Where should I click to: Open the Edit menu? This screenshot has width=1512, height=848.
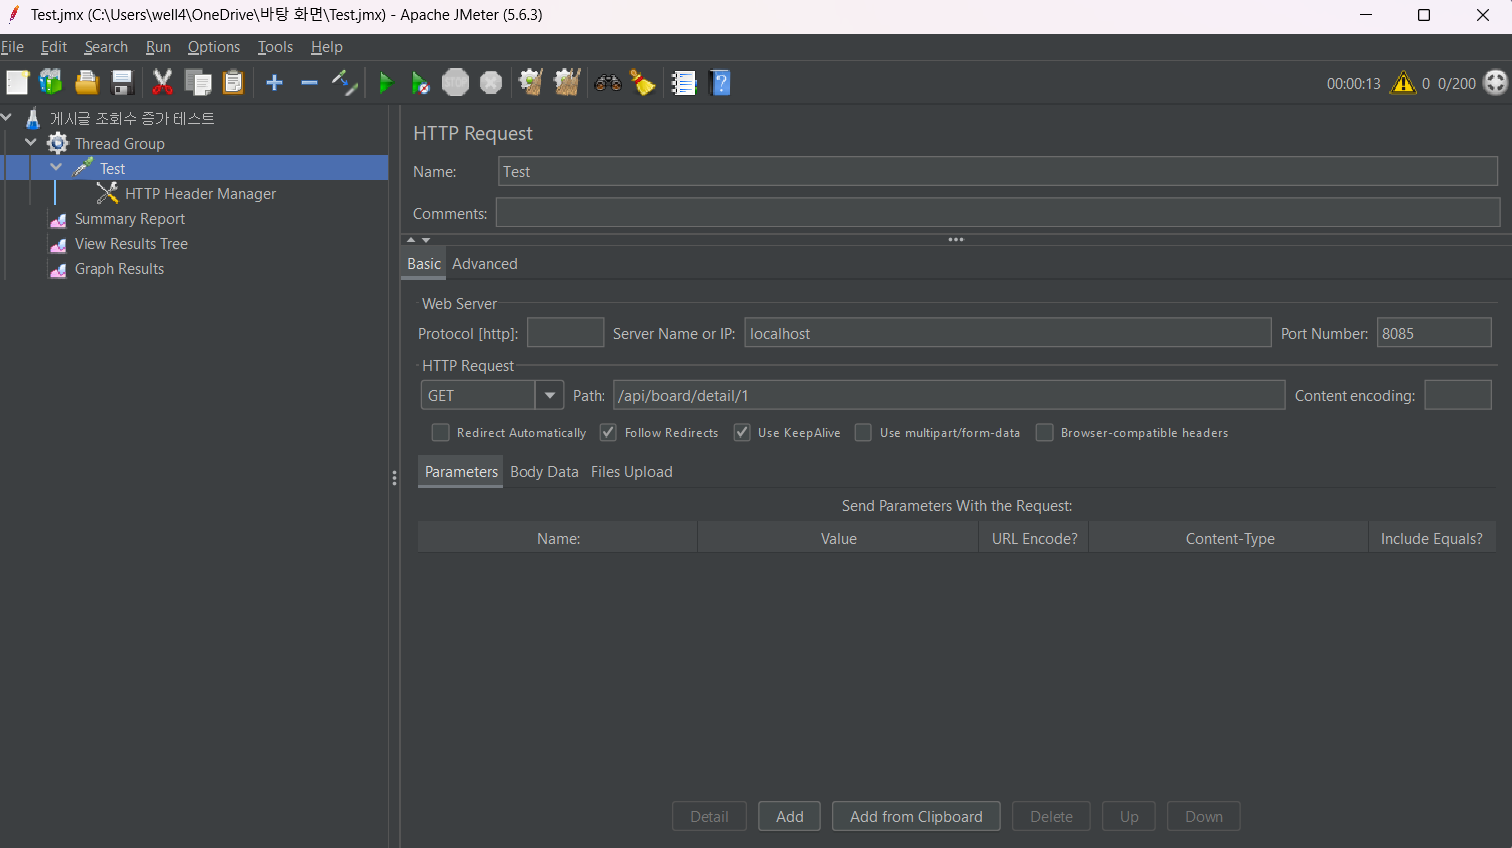[x=54, y=47]
